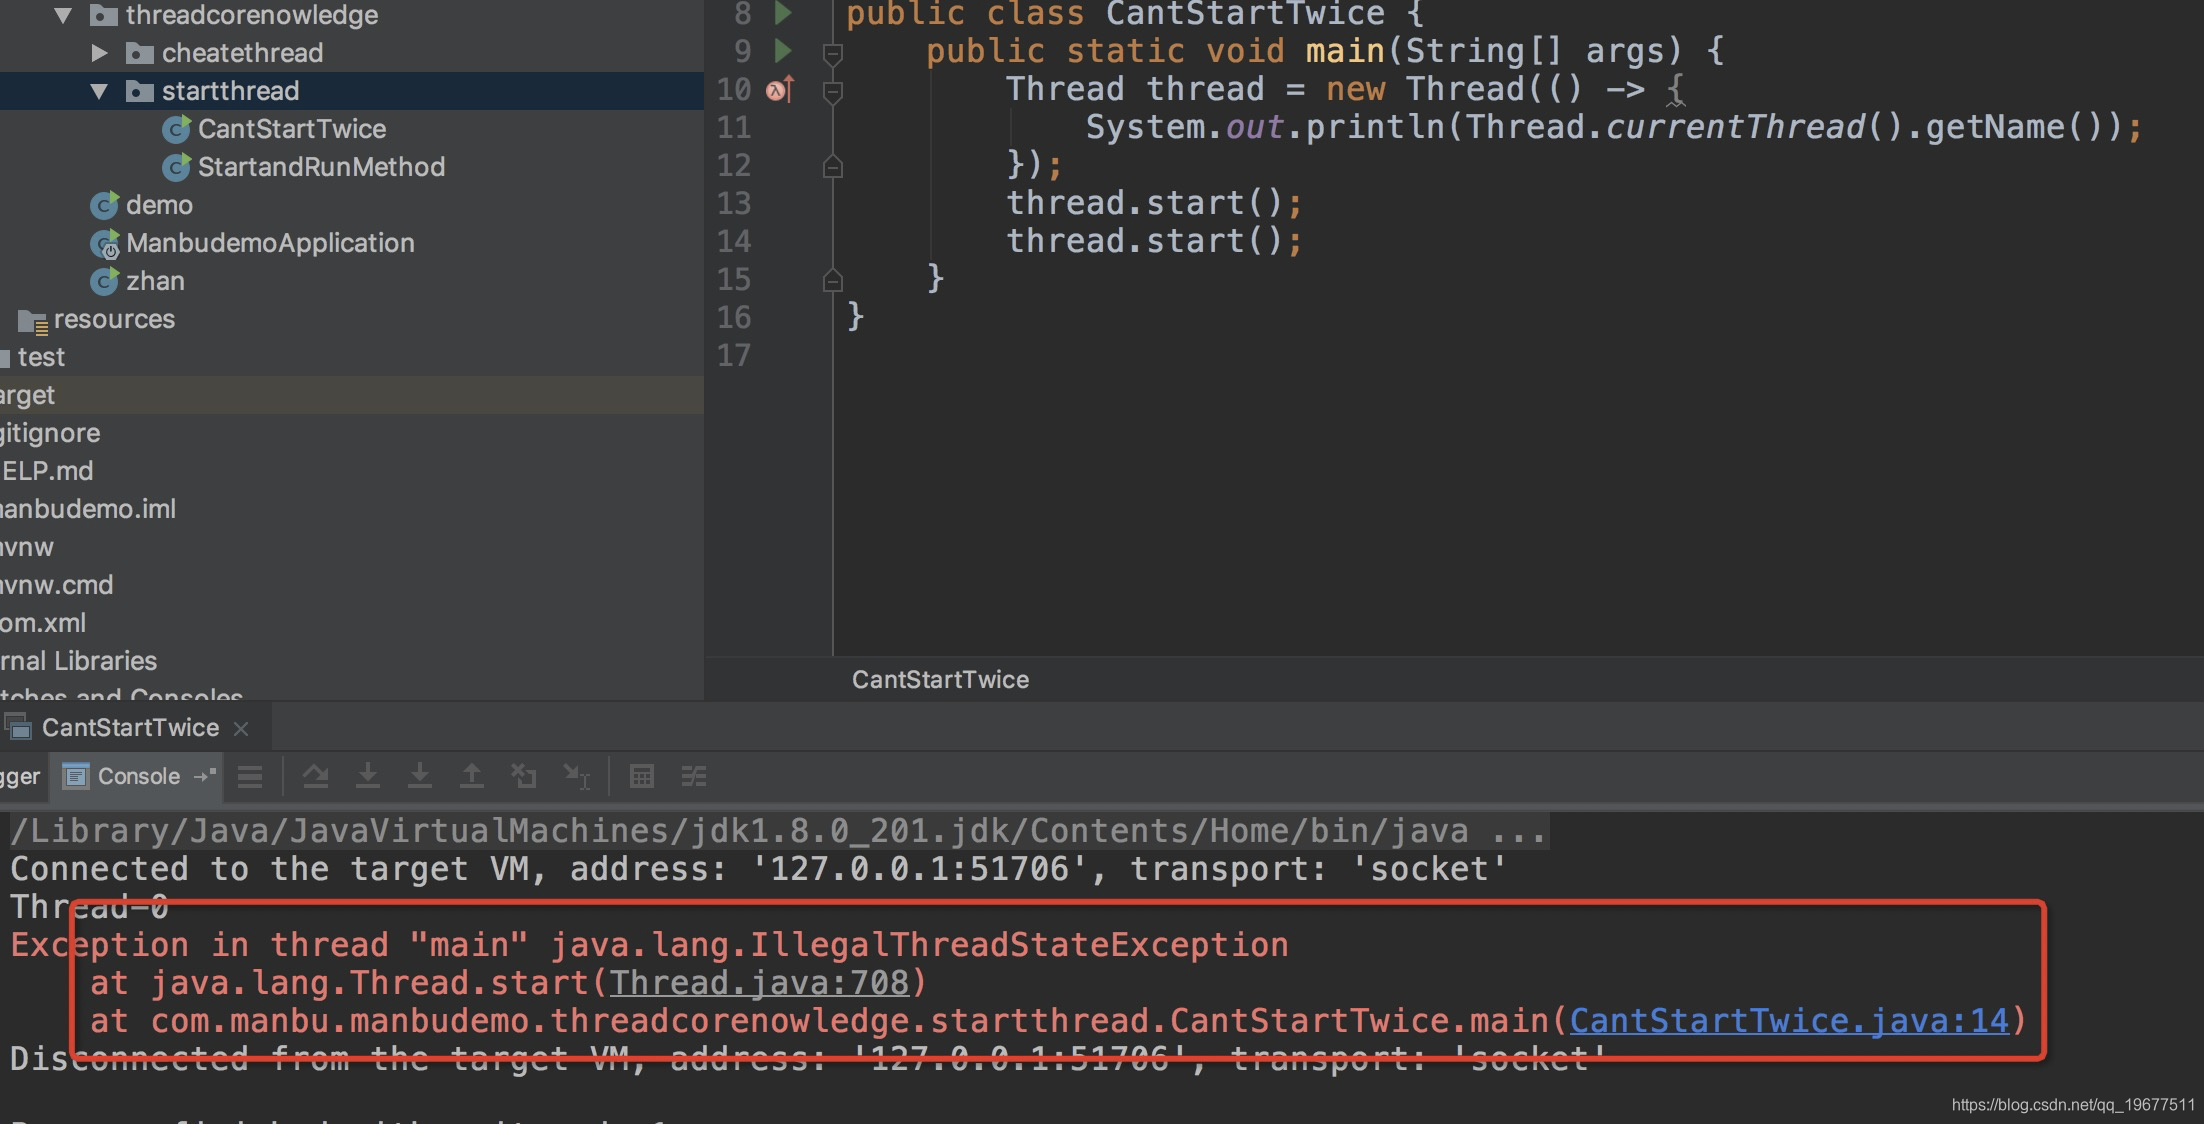Toggle the fold marker on line 12
The width and height of the screenshot is (2204, 1124).
(x=832, y=167)
